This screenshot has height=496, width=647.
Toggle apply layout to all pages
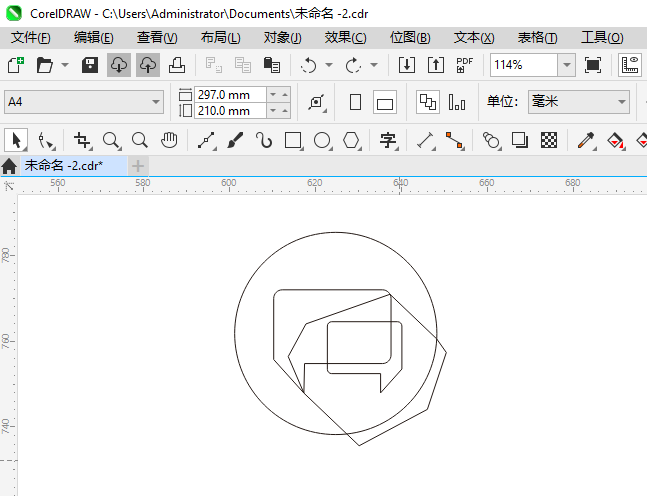427,102
